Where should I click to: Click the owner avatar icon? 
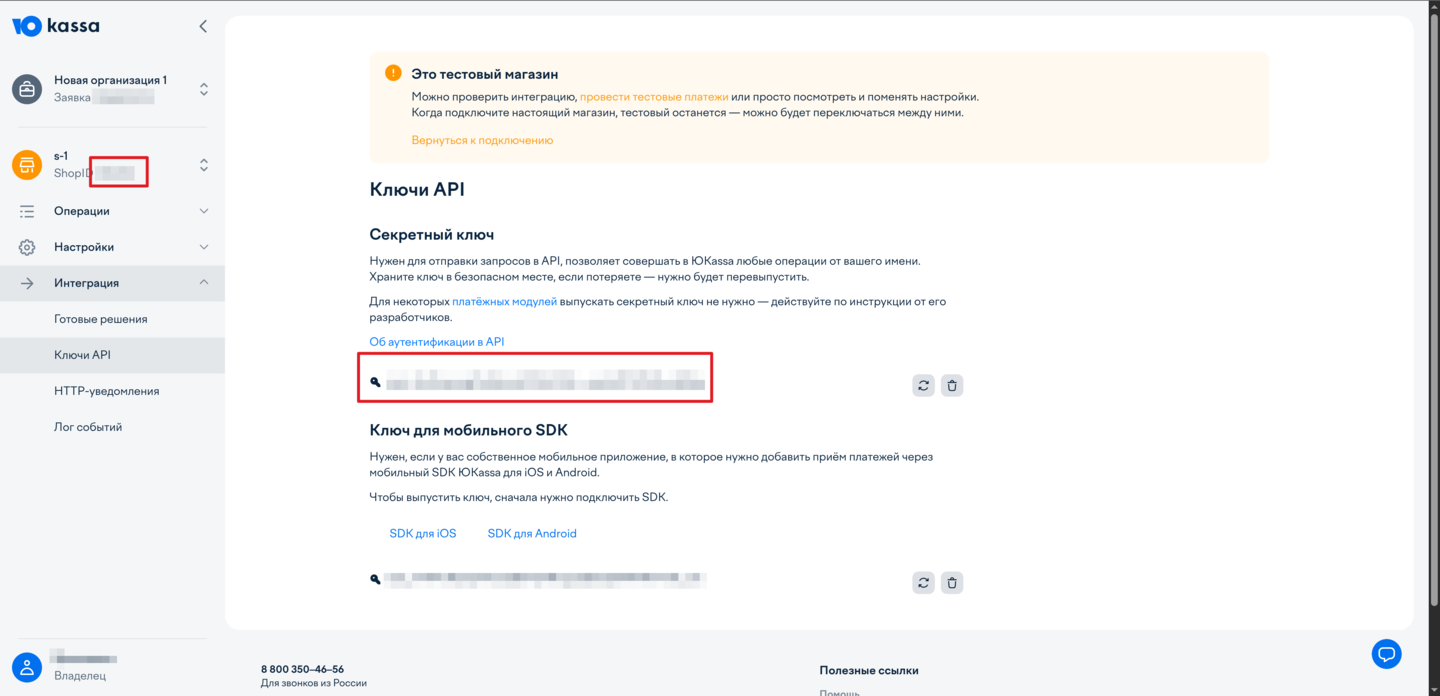pos(26,666)
